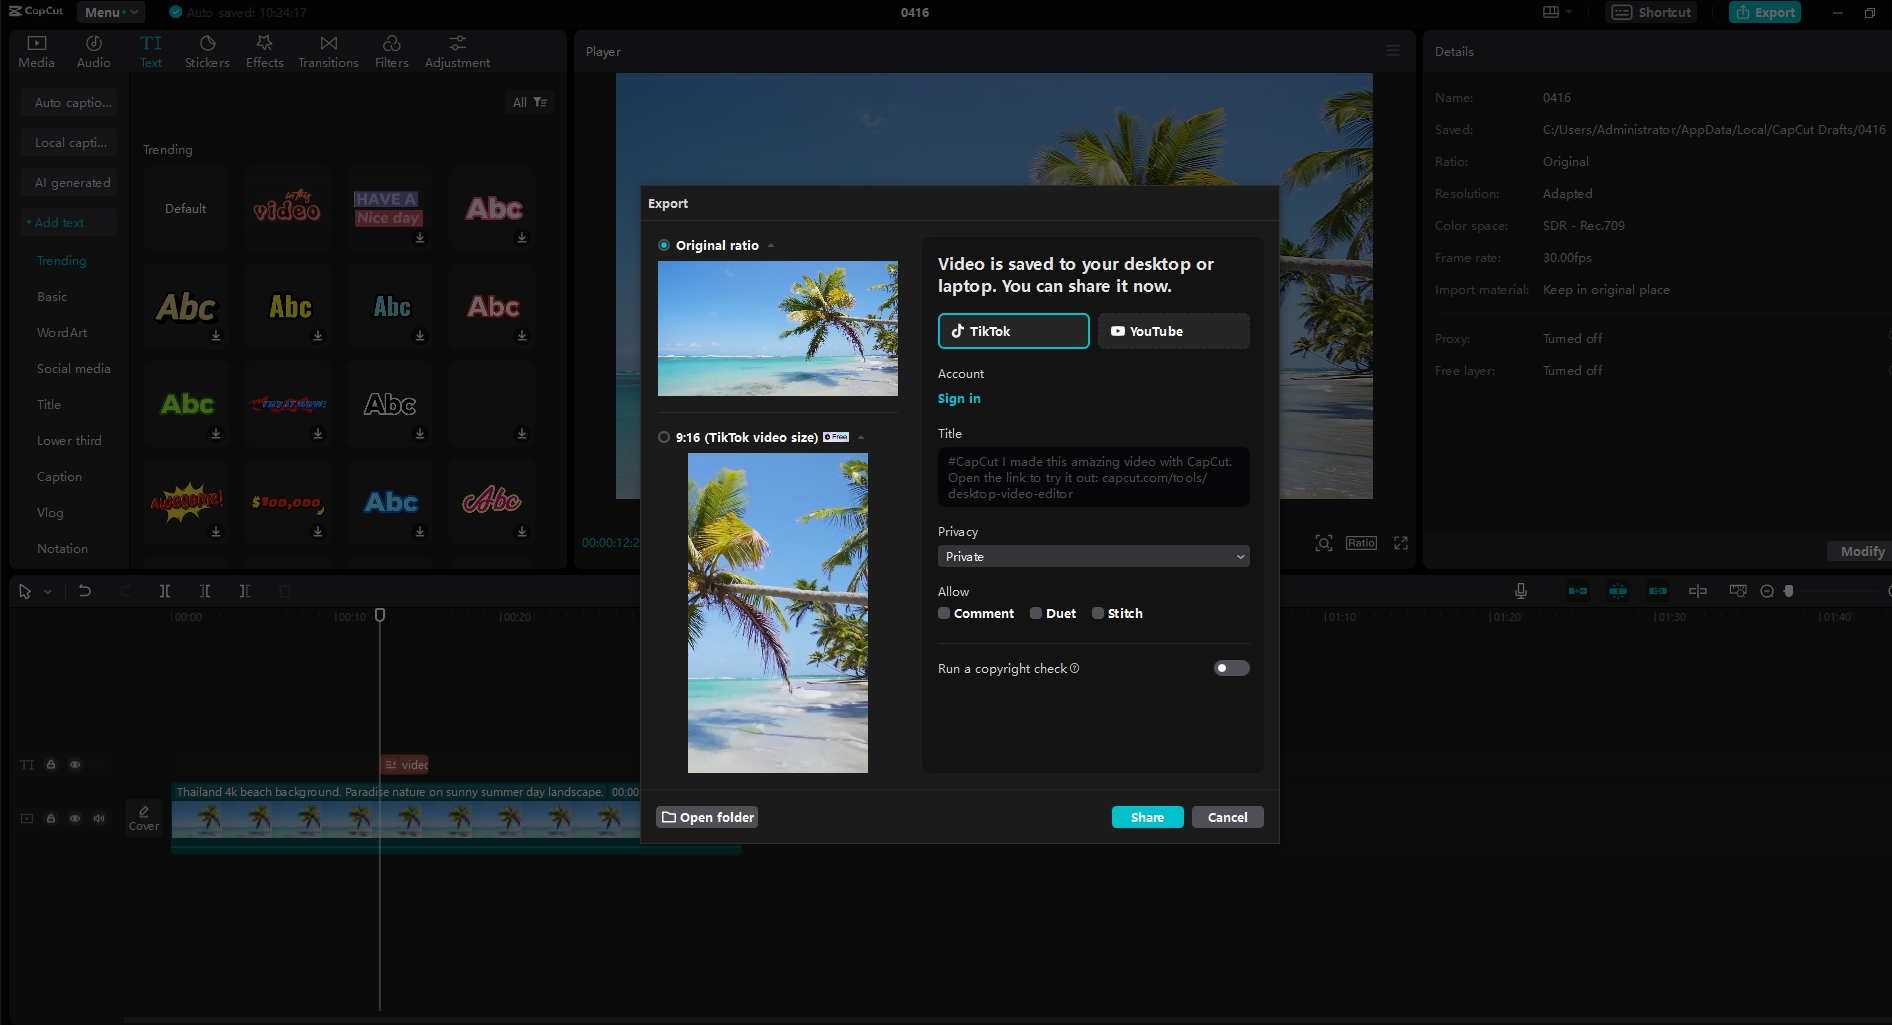The image size is (1892, 1025).
Task: Switch to the Social media text category
Action: pyautogui.click(x=74, y=368)
